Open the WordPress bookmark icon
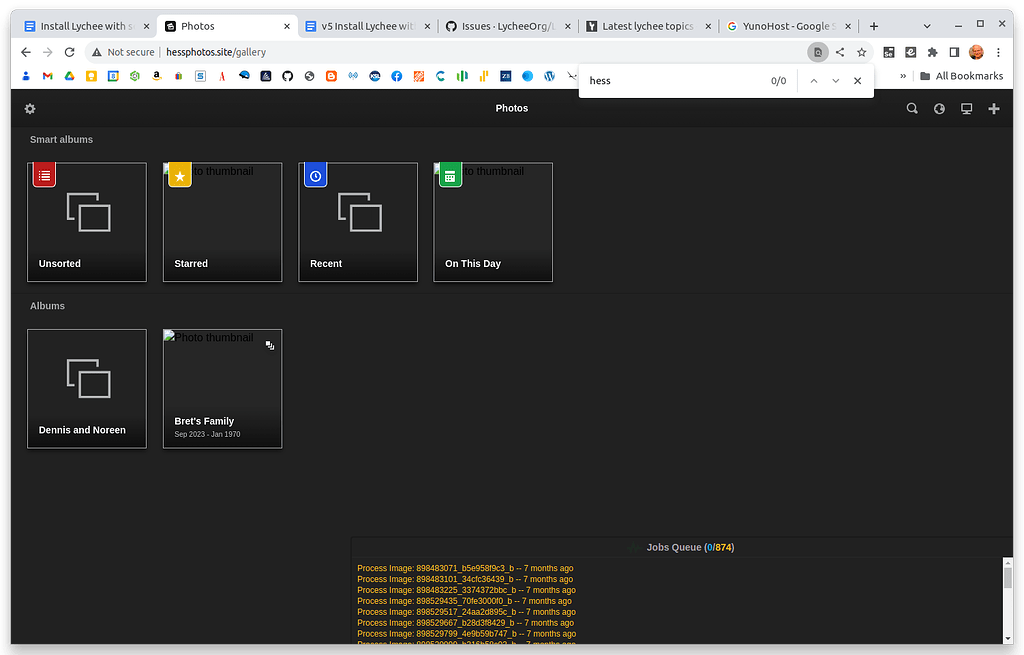1024x655 pixels. (x=549, y=76)
